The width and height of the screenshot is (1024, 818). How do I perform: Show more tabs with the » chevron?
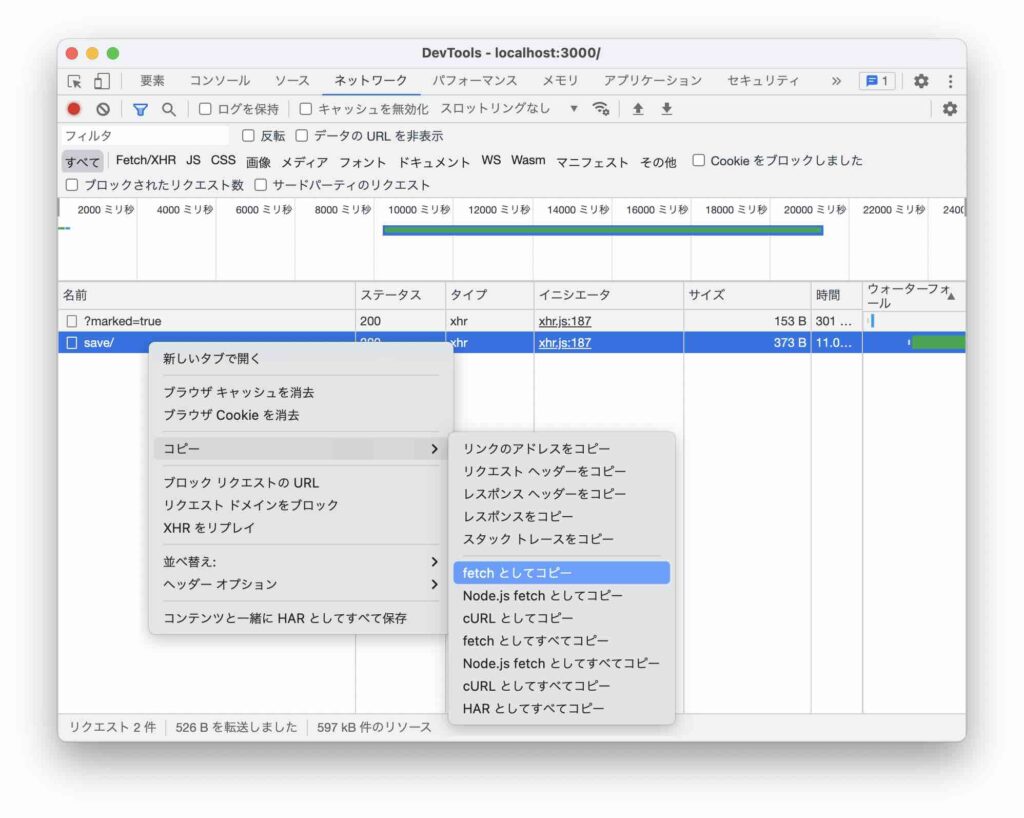tap(836, 81)
